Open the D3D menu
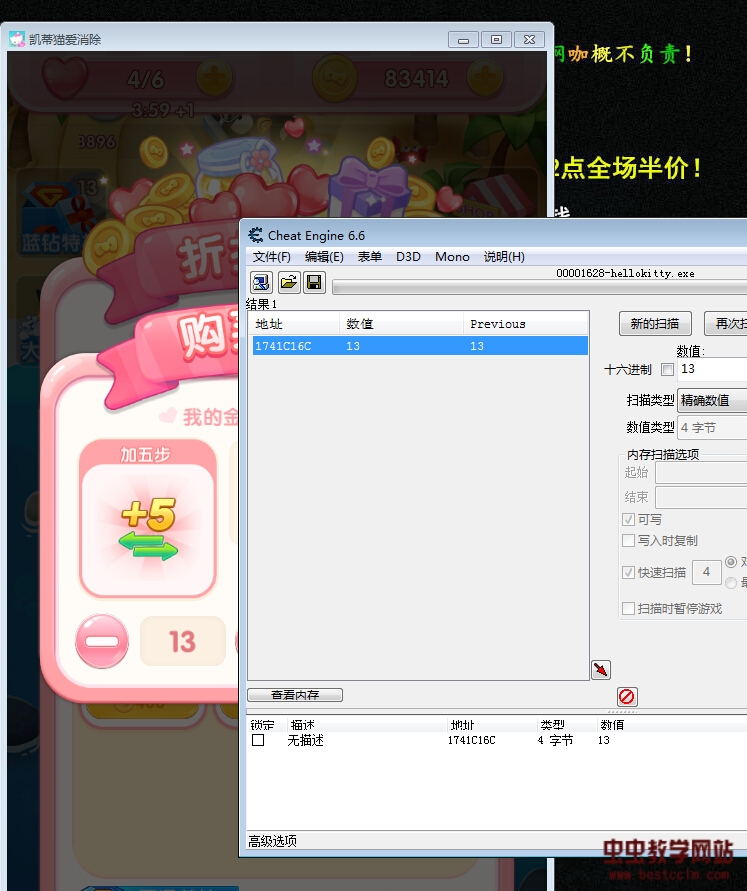Viewport: 747px width, 891px height. 408,257
